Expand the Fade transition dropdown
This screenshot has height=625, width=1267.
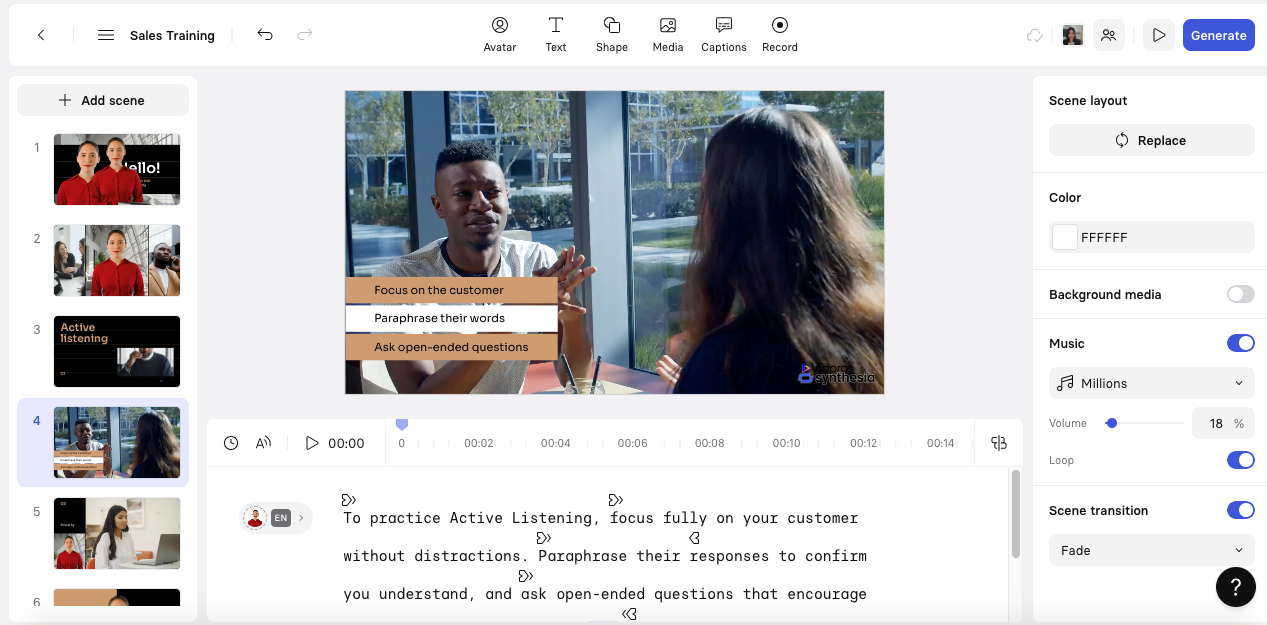(x=1151, y=550)
